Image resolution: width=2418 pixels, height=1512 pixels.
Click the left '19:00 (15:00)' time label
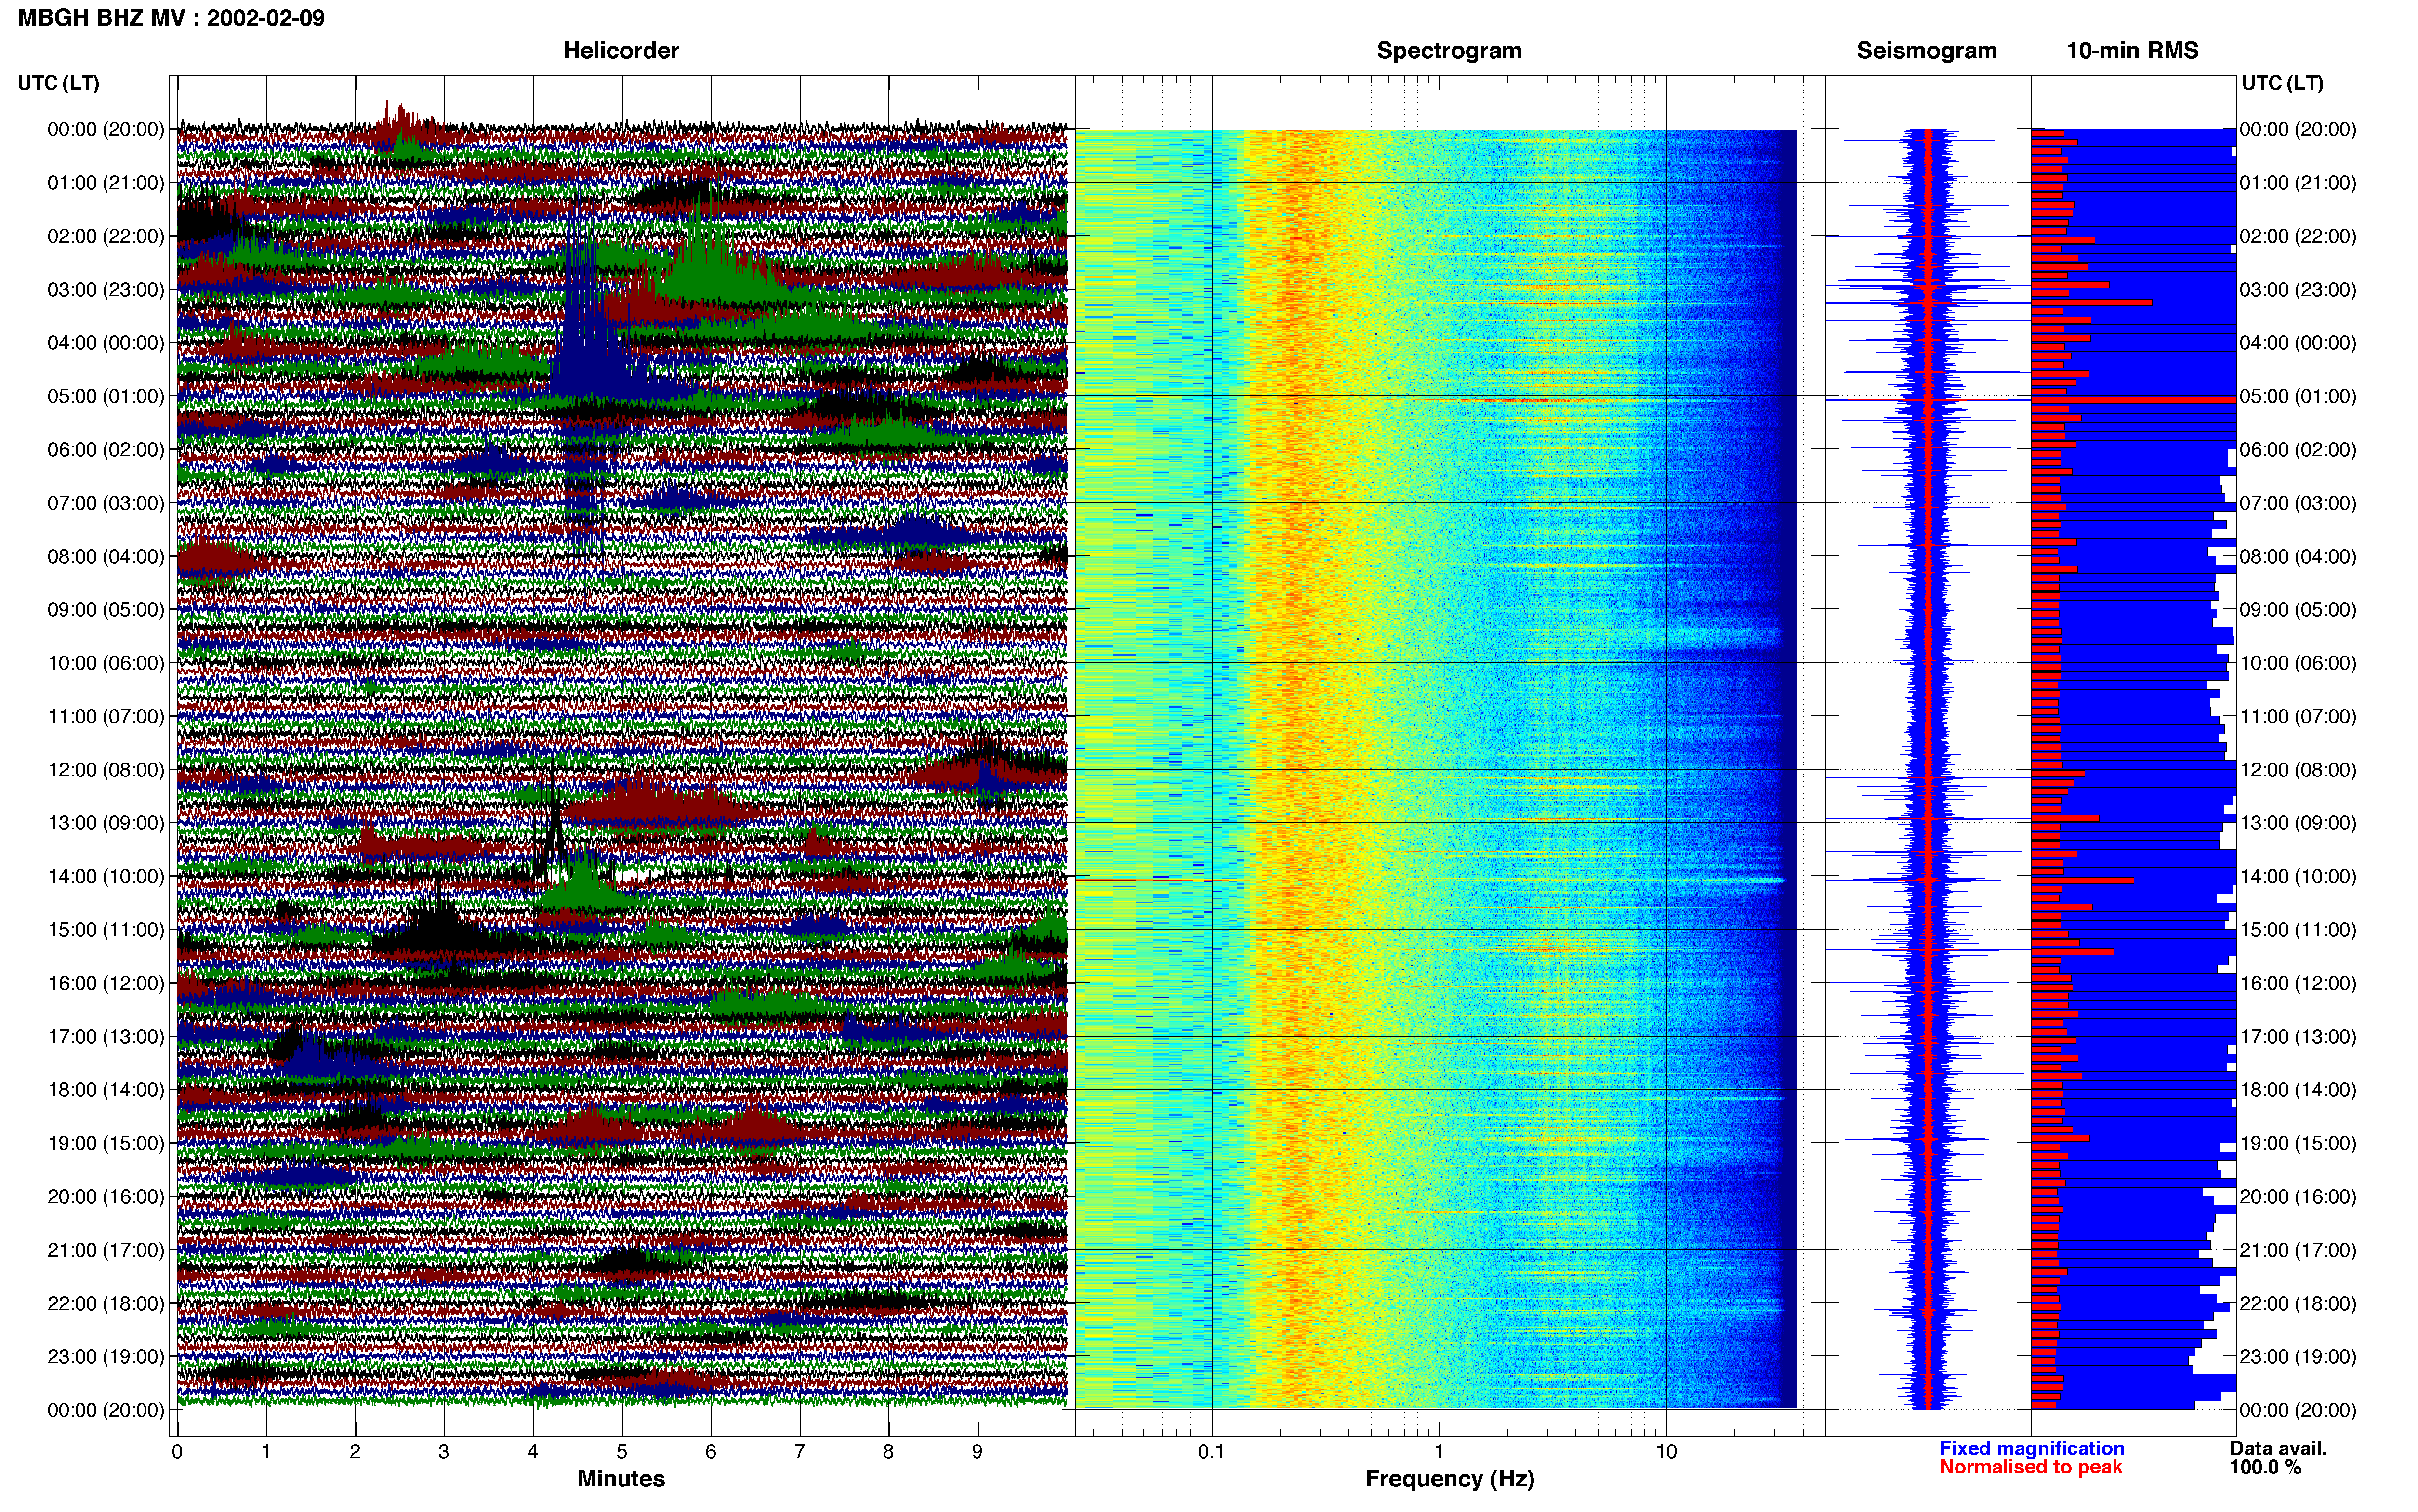point(106,1143)
